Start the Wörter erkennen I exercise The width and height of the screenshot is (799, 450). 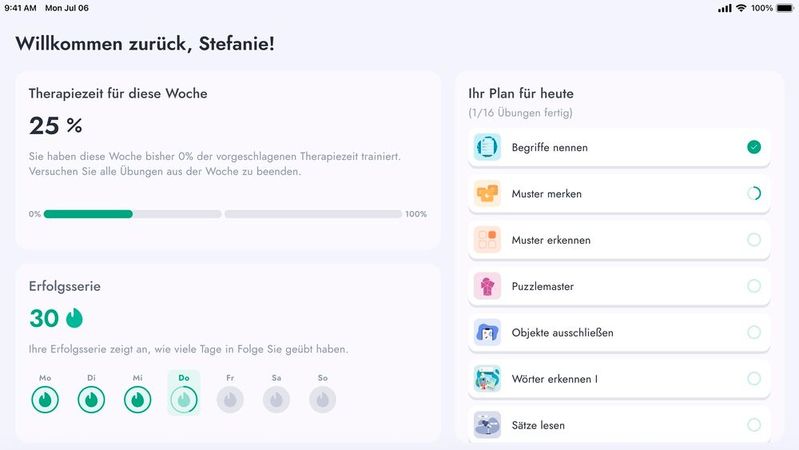(x=619, y=379)
